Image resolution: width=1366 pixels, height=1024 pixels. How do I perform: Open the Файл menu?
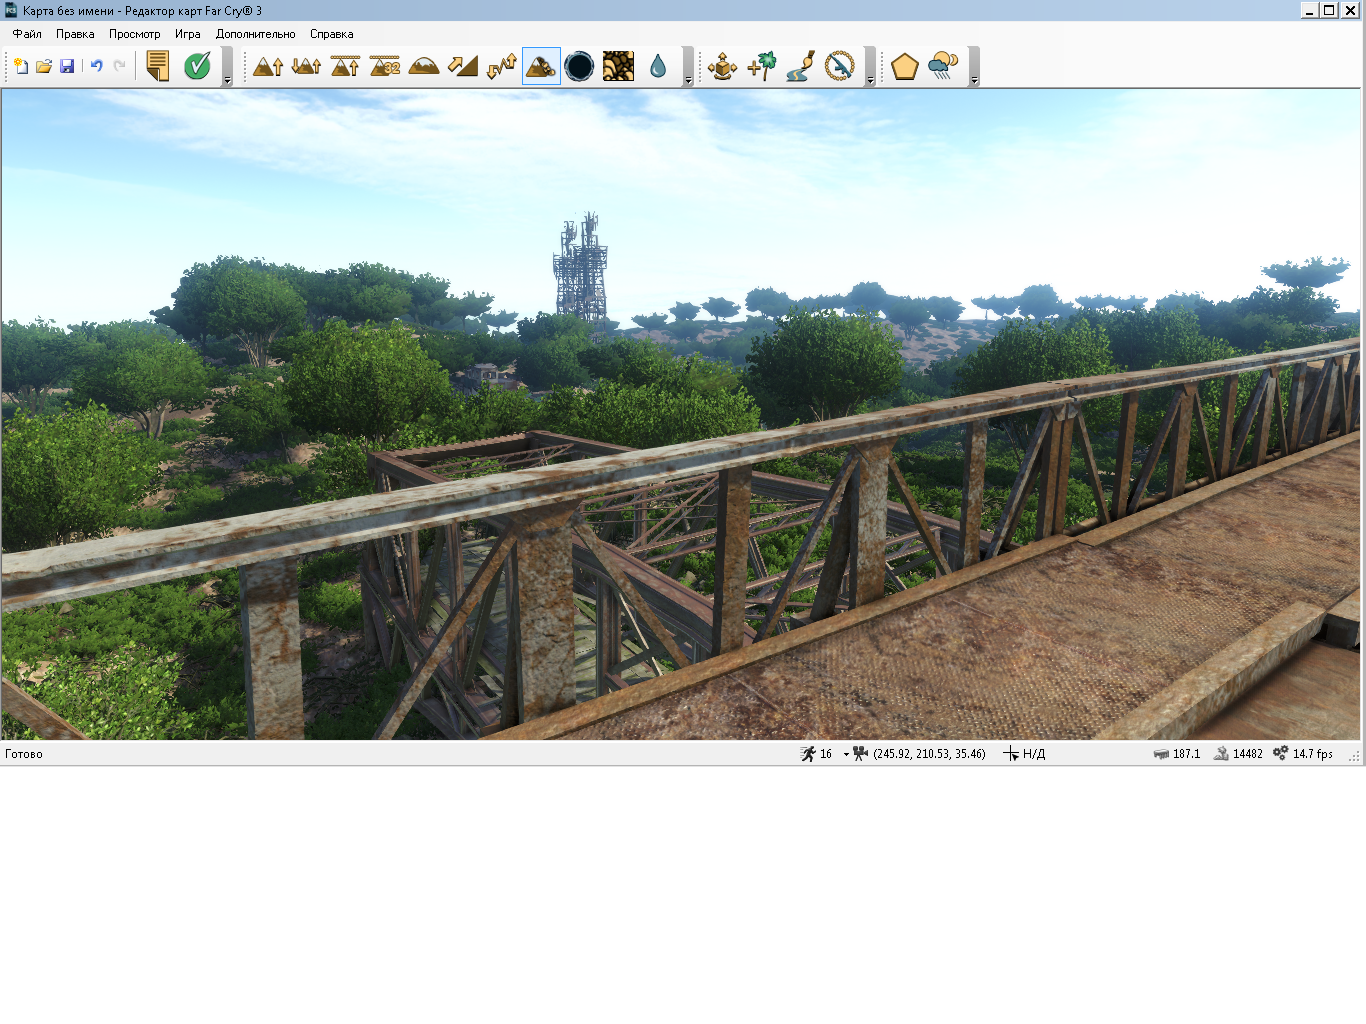[27, 34]
